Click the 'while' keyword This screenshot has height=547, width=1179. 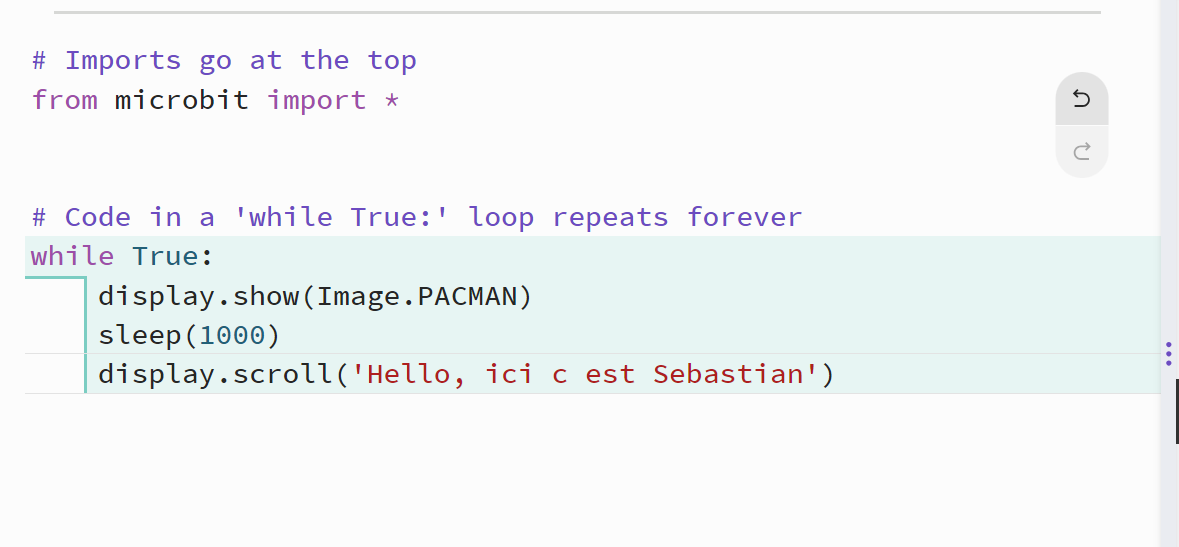[x=72, y=257]
